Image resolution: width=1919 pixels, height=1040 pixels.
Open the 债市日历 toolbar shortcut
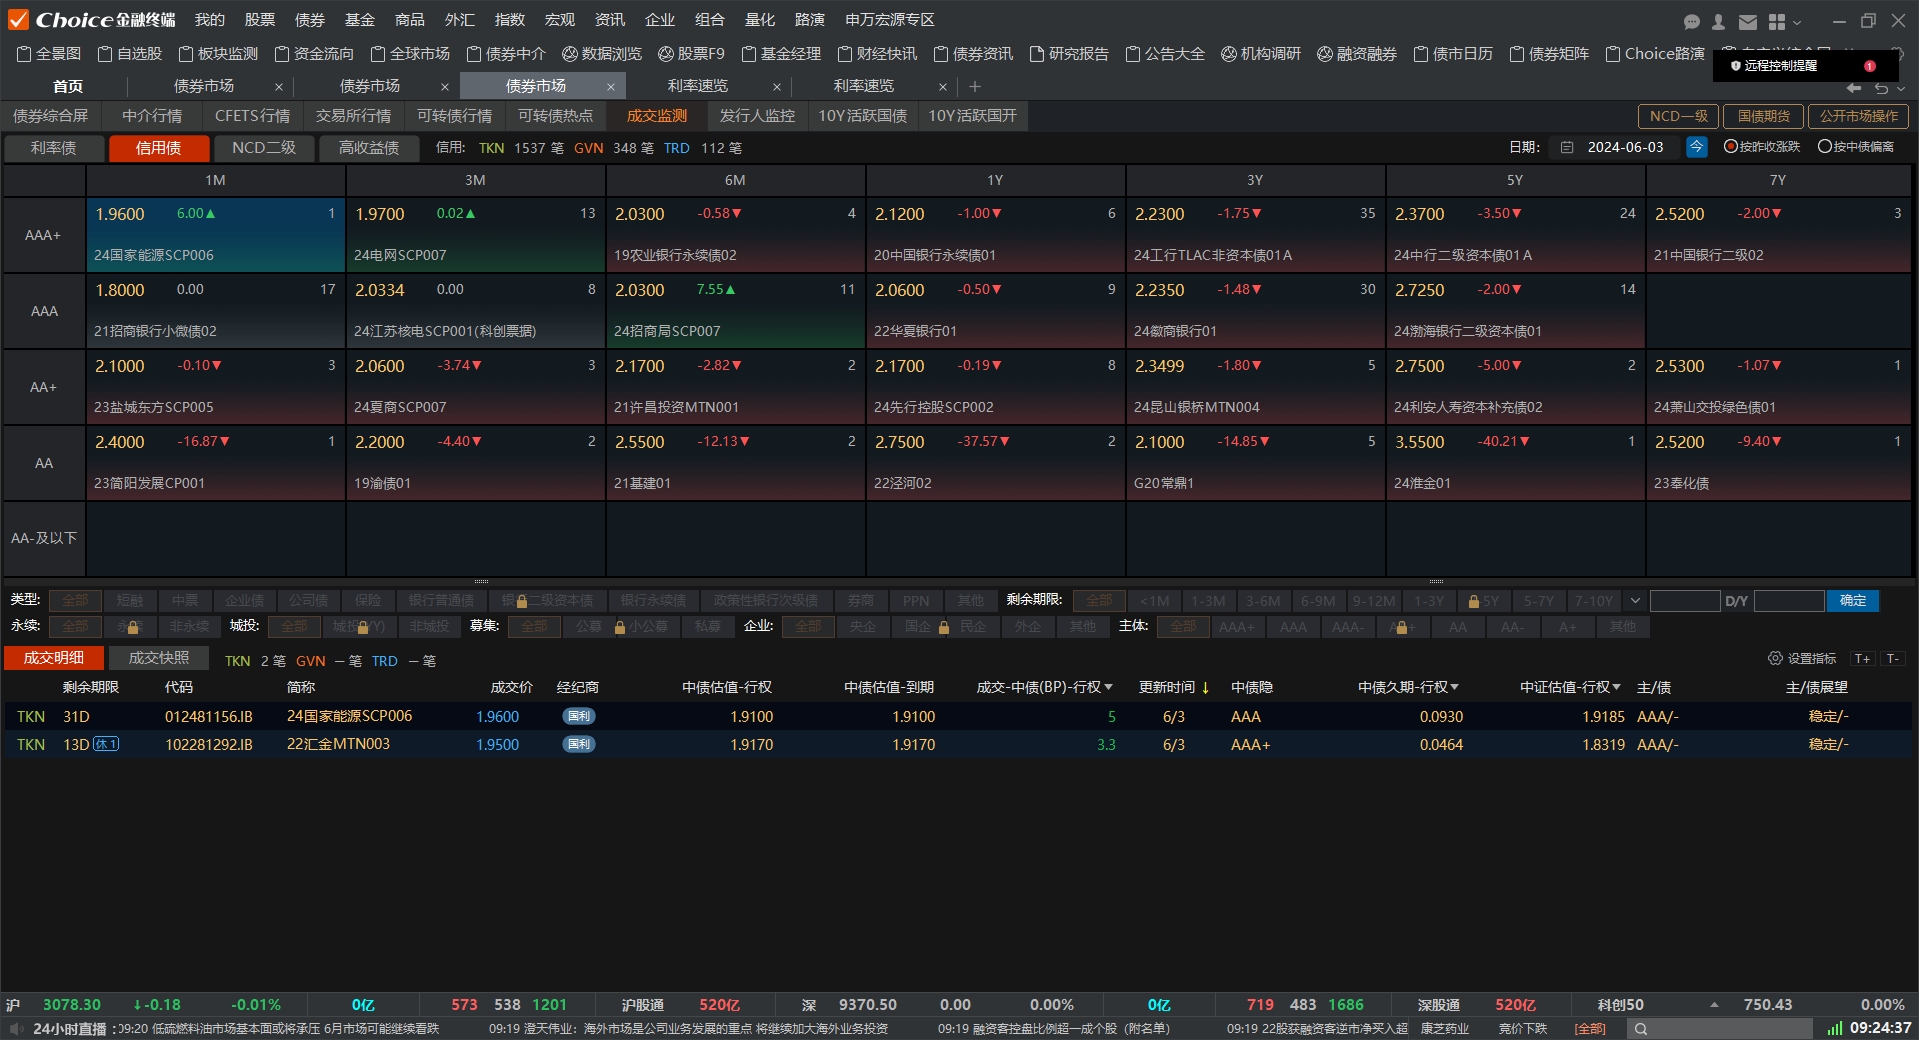pyautogui.click(x=1453, y=54)
